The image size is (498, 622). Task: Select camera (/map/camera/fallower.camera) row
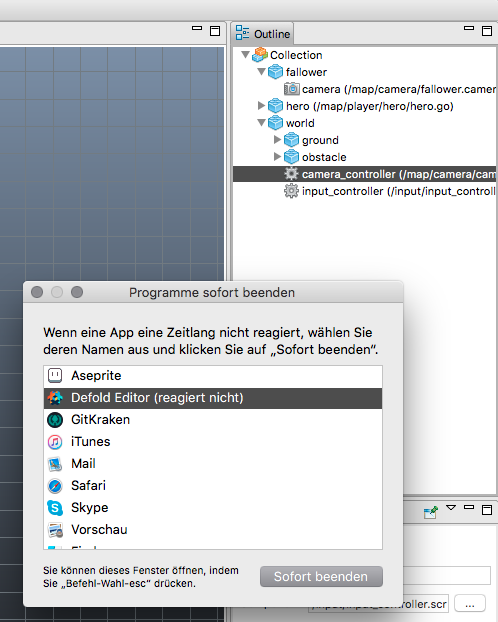coord(364,89)
